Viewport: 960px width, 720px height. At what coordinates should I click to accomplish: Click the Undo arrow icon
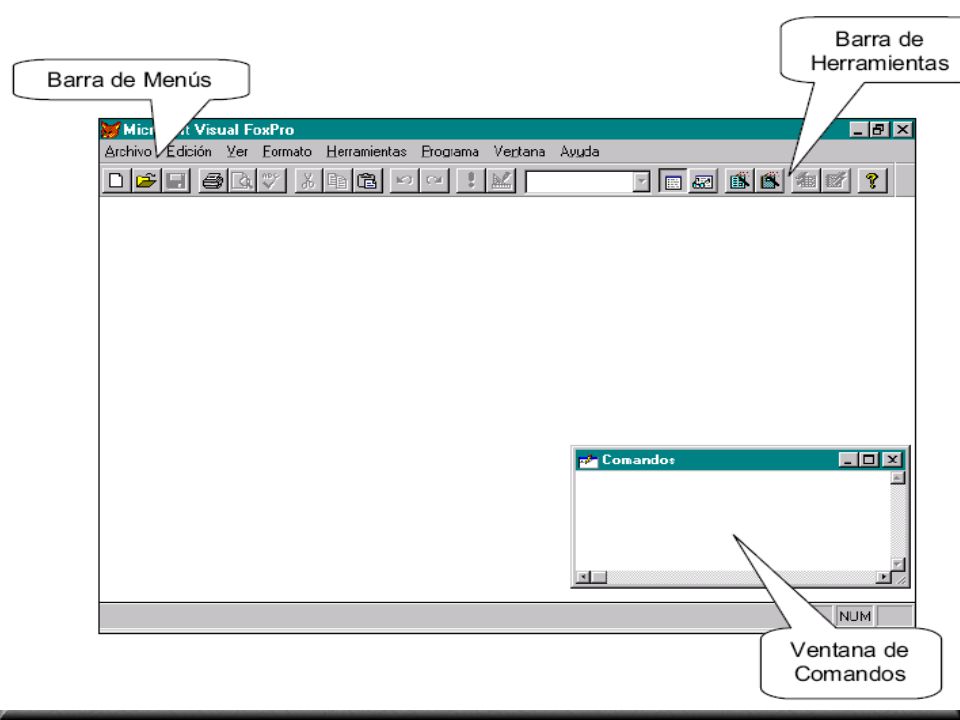[404, 181]
